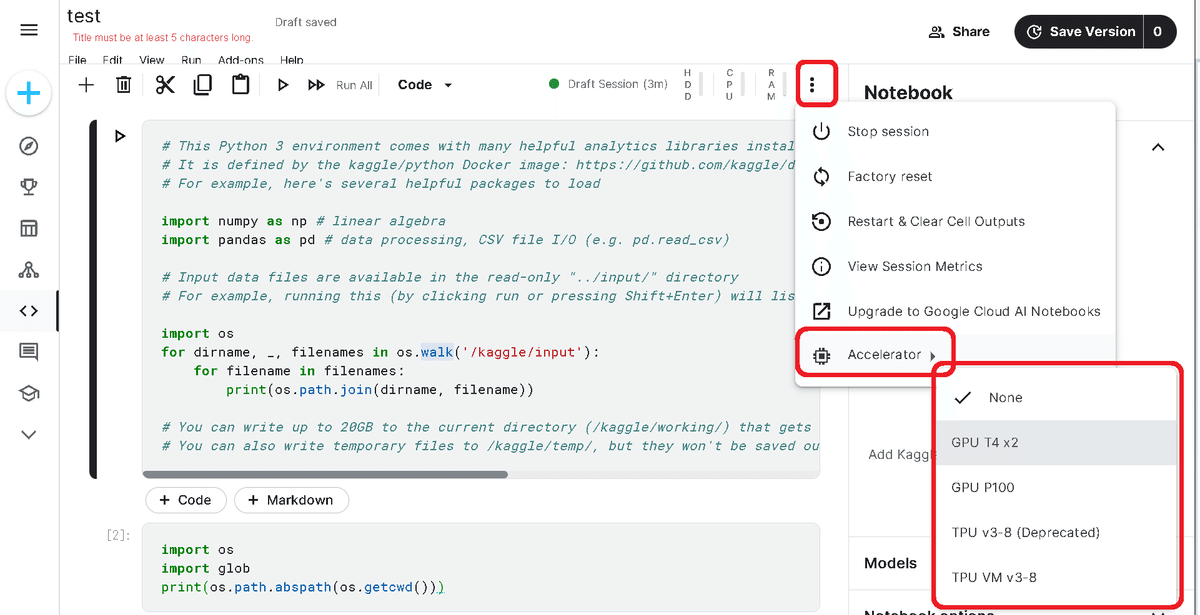The height and width of the screenshot is (615, 1200).
Task: Delete the cell with the trash icon
Action: click(123, 85)
